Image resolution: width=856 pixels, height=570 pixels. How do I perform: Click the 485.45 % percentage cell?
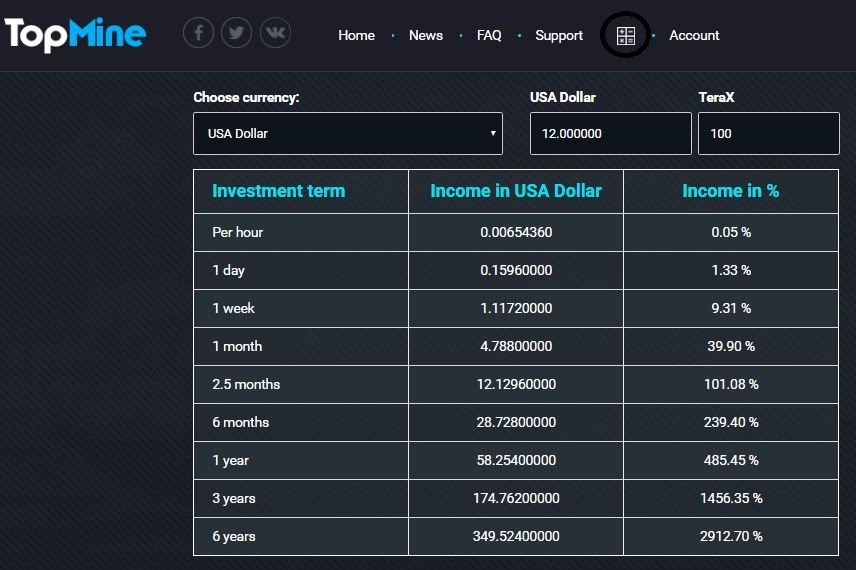[x=731, y=460]
